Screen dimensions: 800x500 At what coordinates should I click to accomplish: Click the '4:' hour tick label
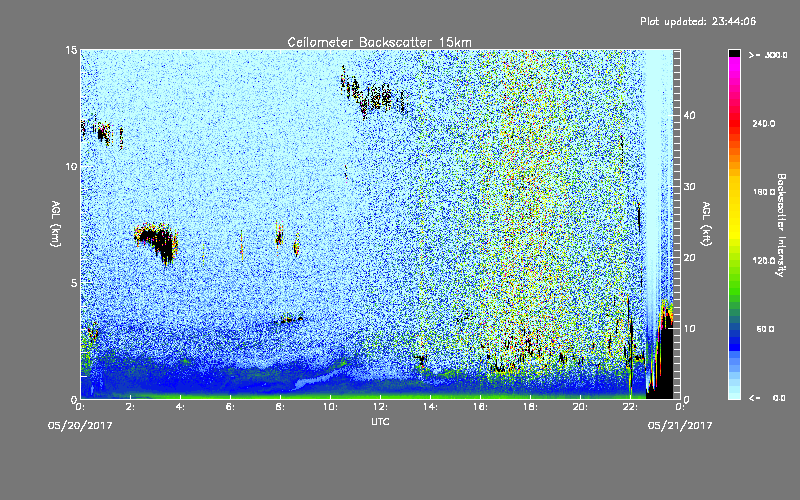(181, 407)
